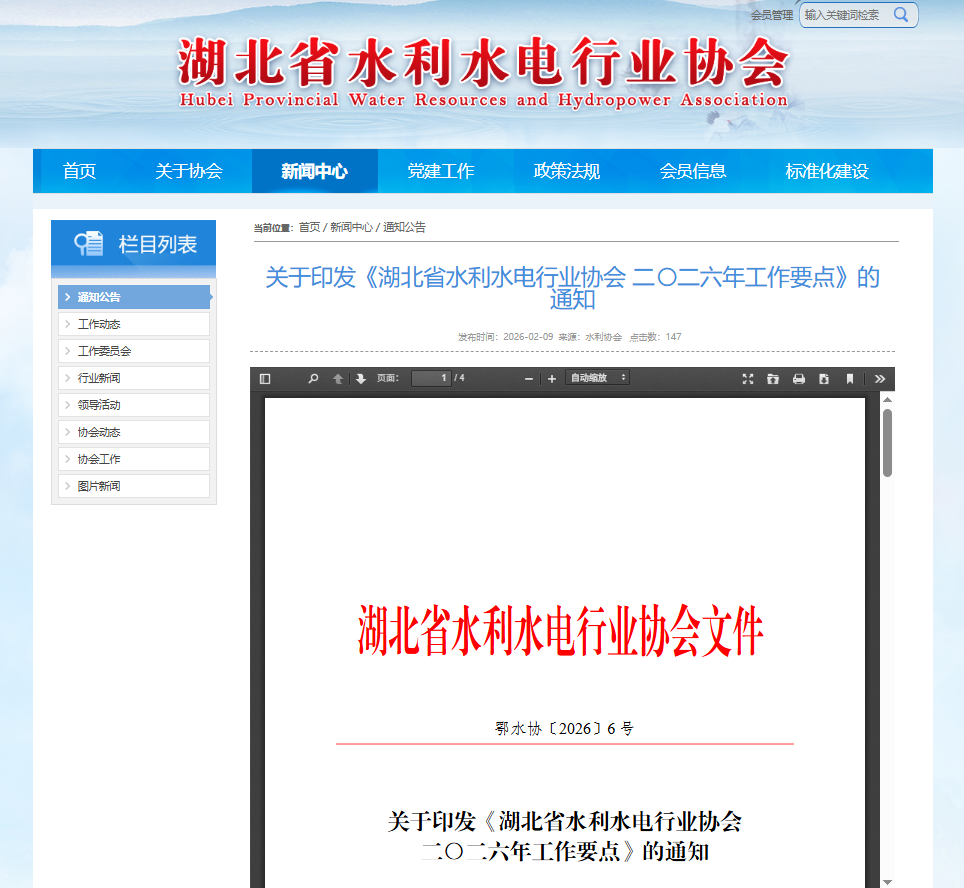Expand more tools with the double-chevron button

click(879, 379)
